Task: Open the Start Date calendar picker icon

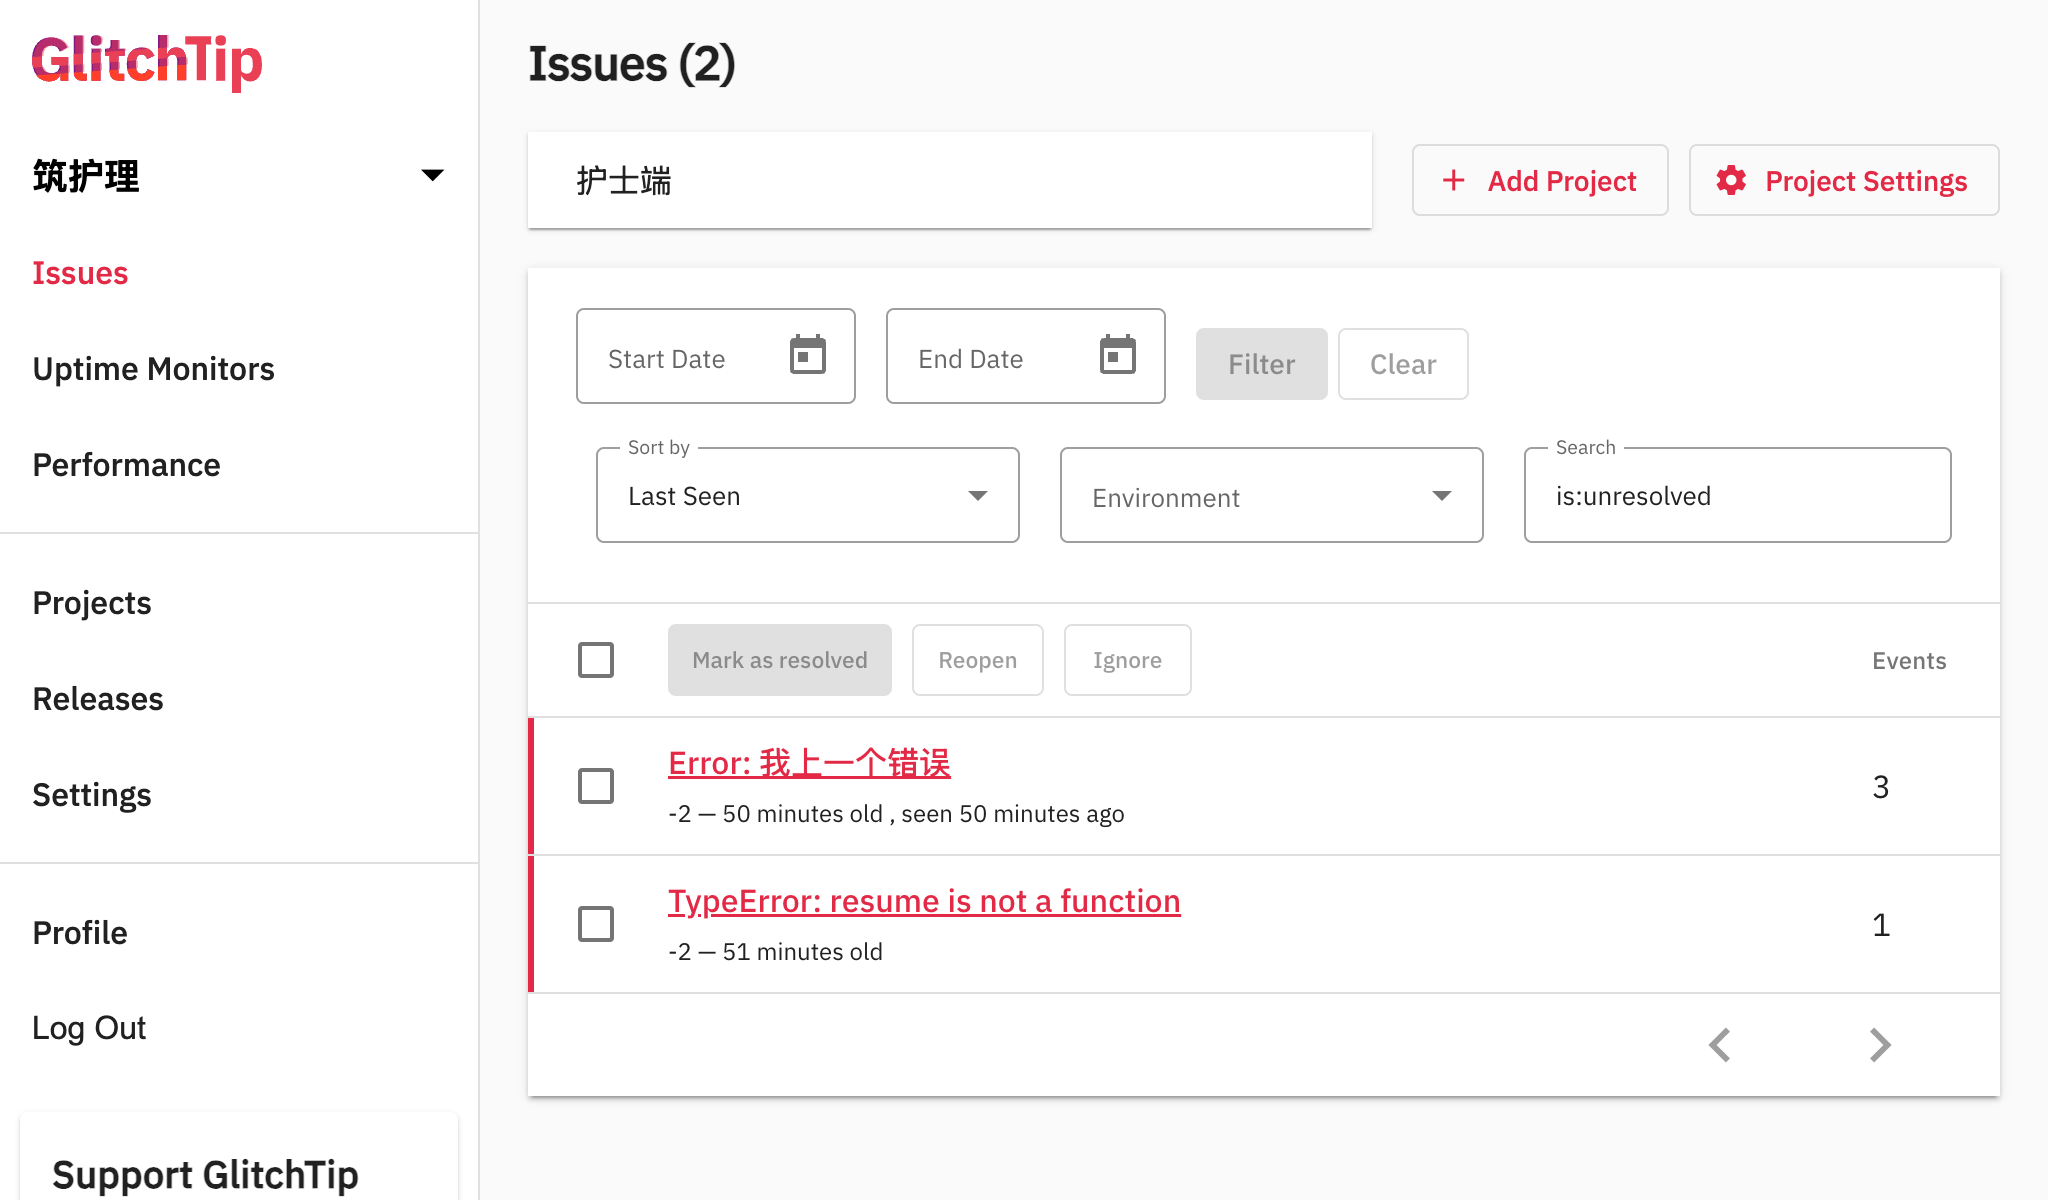Action: click(x=807, y=355)
